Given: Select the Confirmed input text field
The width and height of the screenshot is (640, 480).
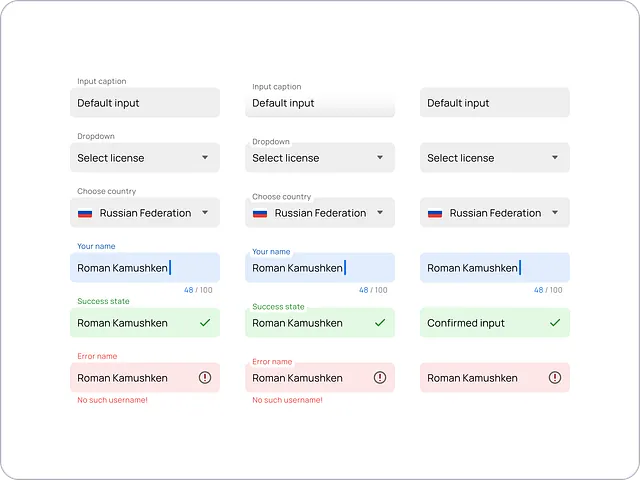Looking at the screenshot, I should tap(480, 323).
